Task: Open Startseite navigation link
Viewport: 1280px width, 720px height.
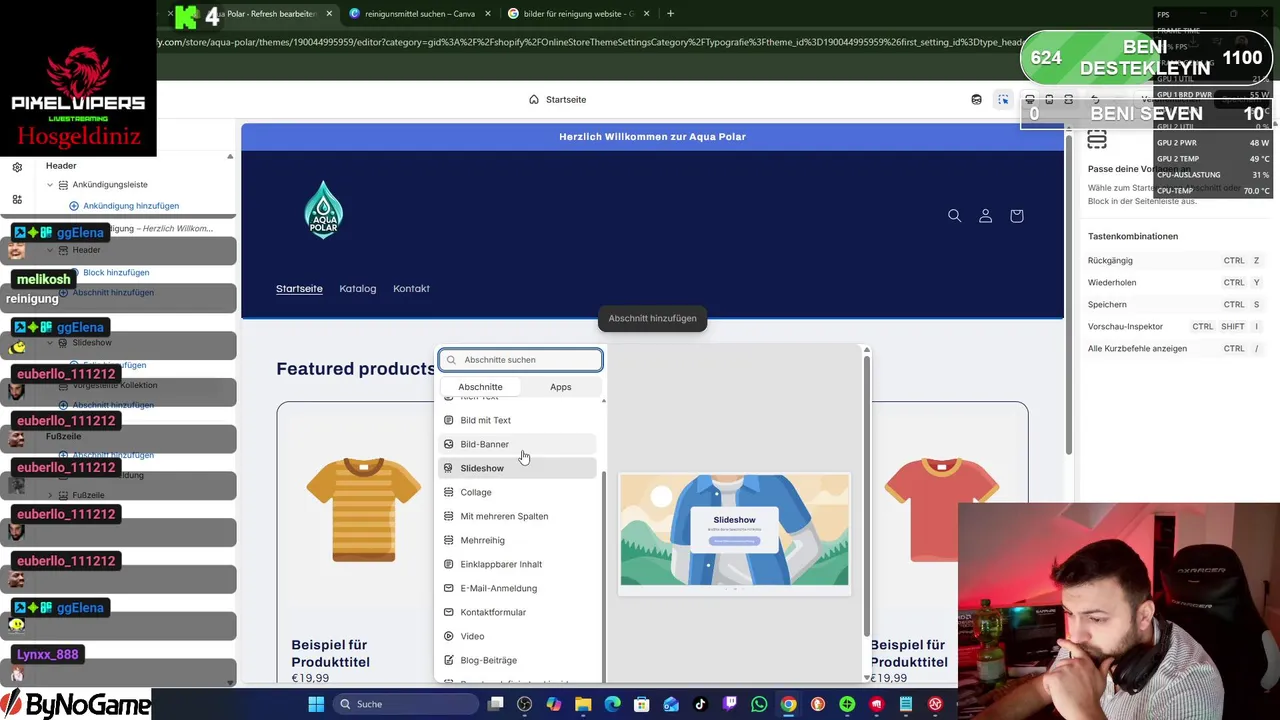Action: pyautogui.click(x=299, y=289)
